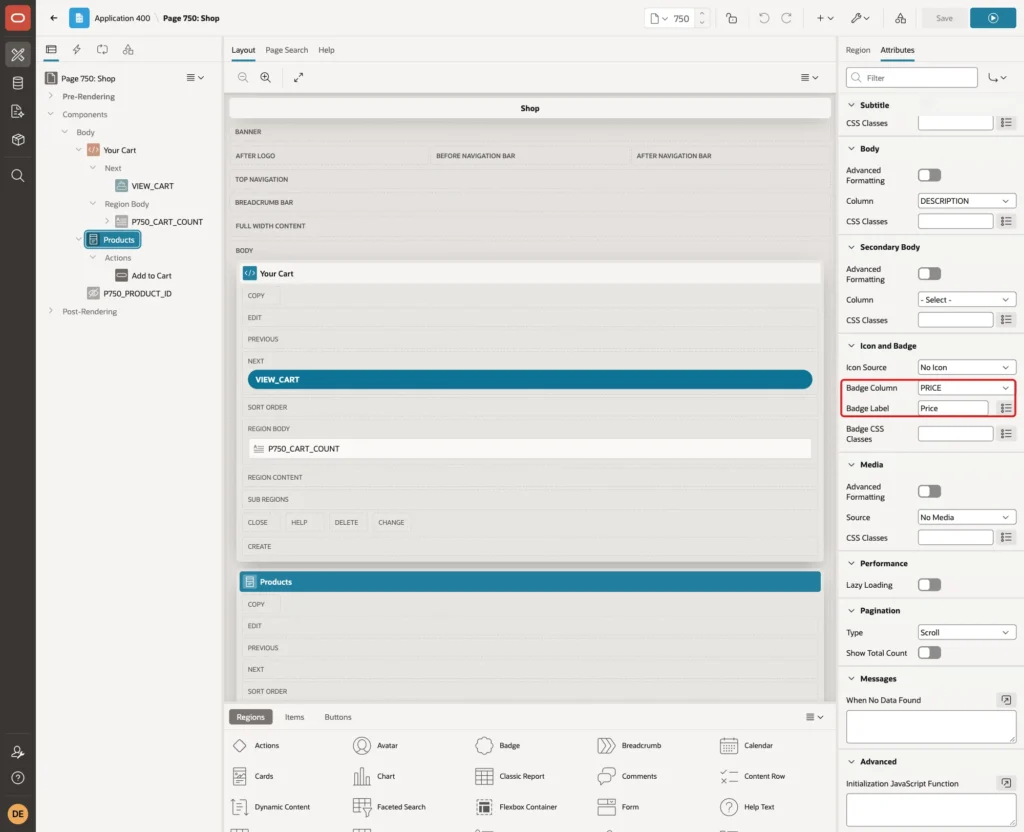Open Icon Source dropdown

tap(966, 367)
